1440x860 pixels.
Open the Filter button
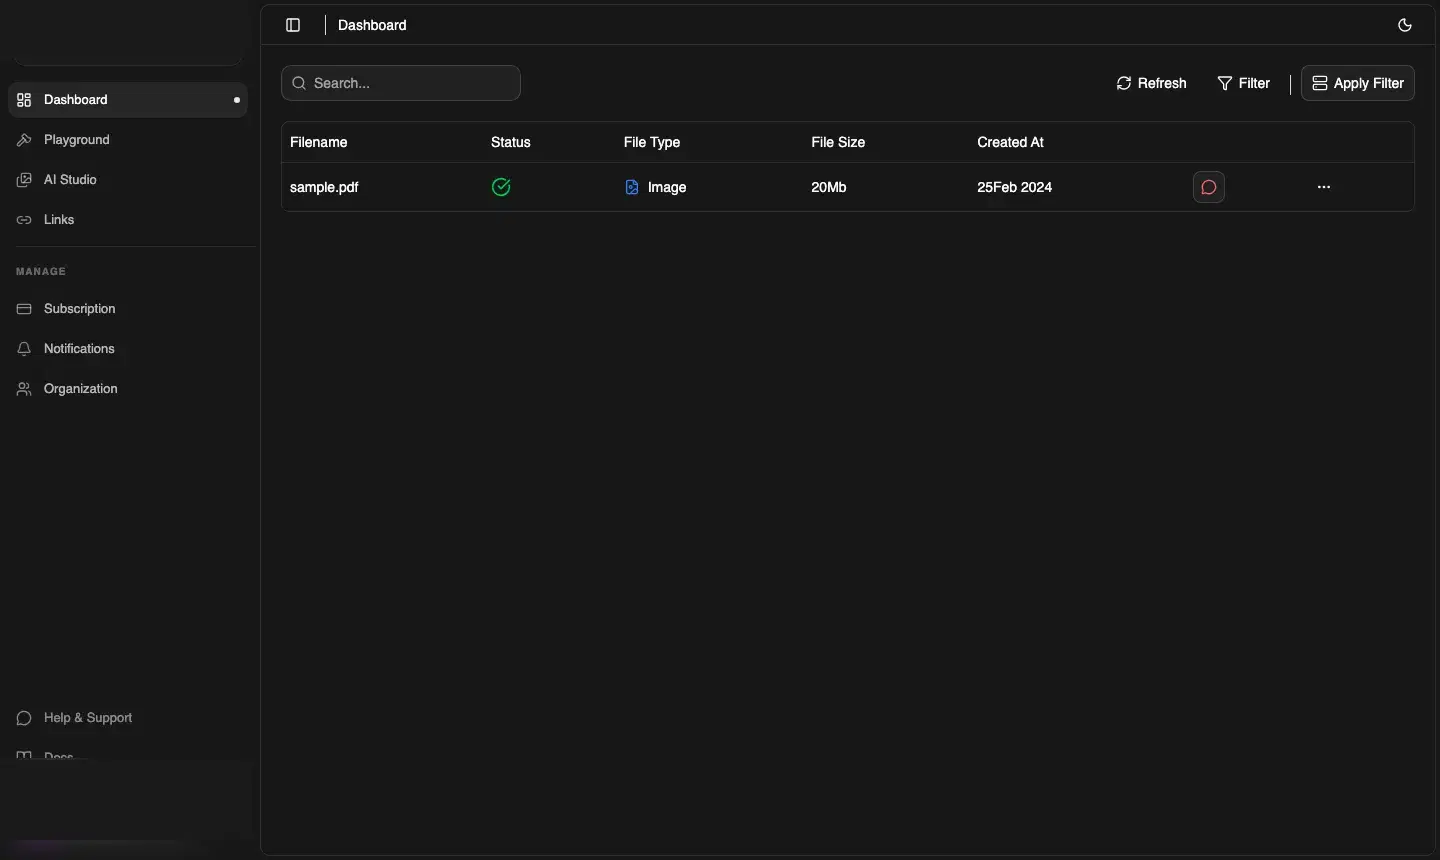(1244, 83)
